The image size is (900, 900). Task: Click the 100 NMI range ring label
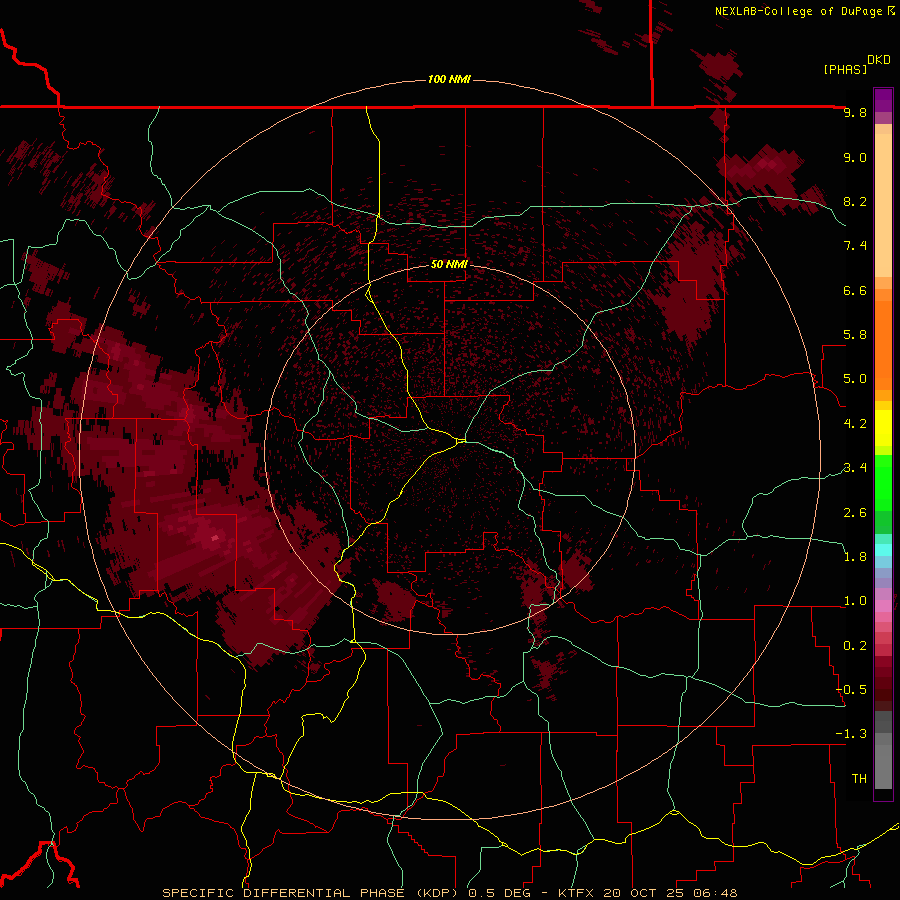pos(449,79)
